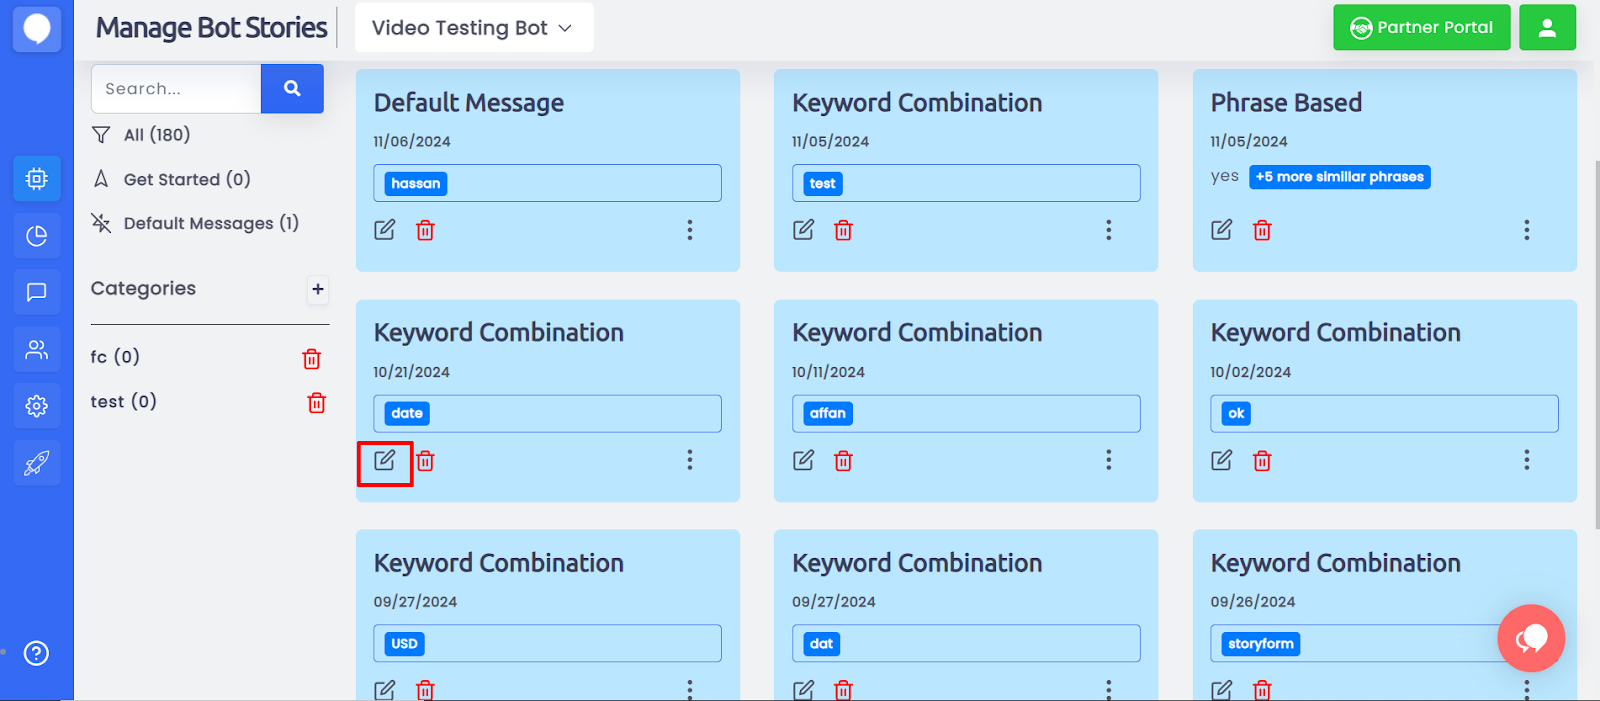Show Default Messages (1) filter
Screen dimensions: 1600x701
click(210, 223)
